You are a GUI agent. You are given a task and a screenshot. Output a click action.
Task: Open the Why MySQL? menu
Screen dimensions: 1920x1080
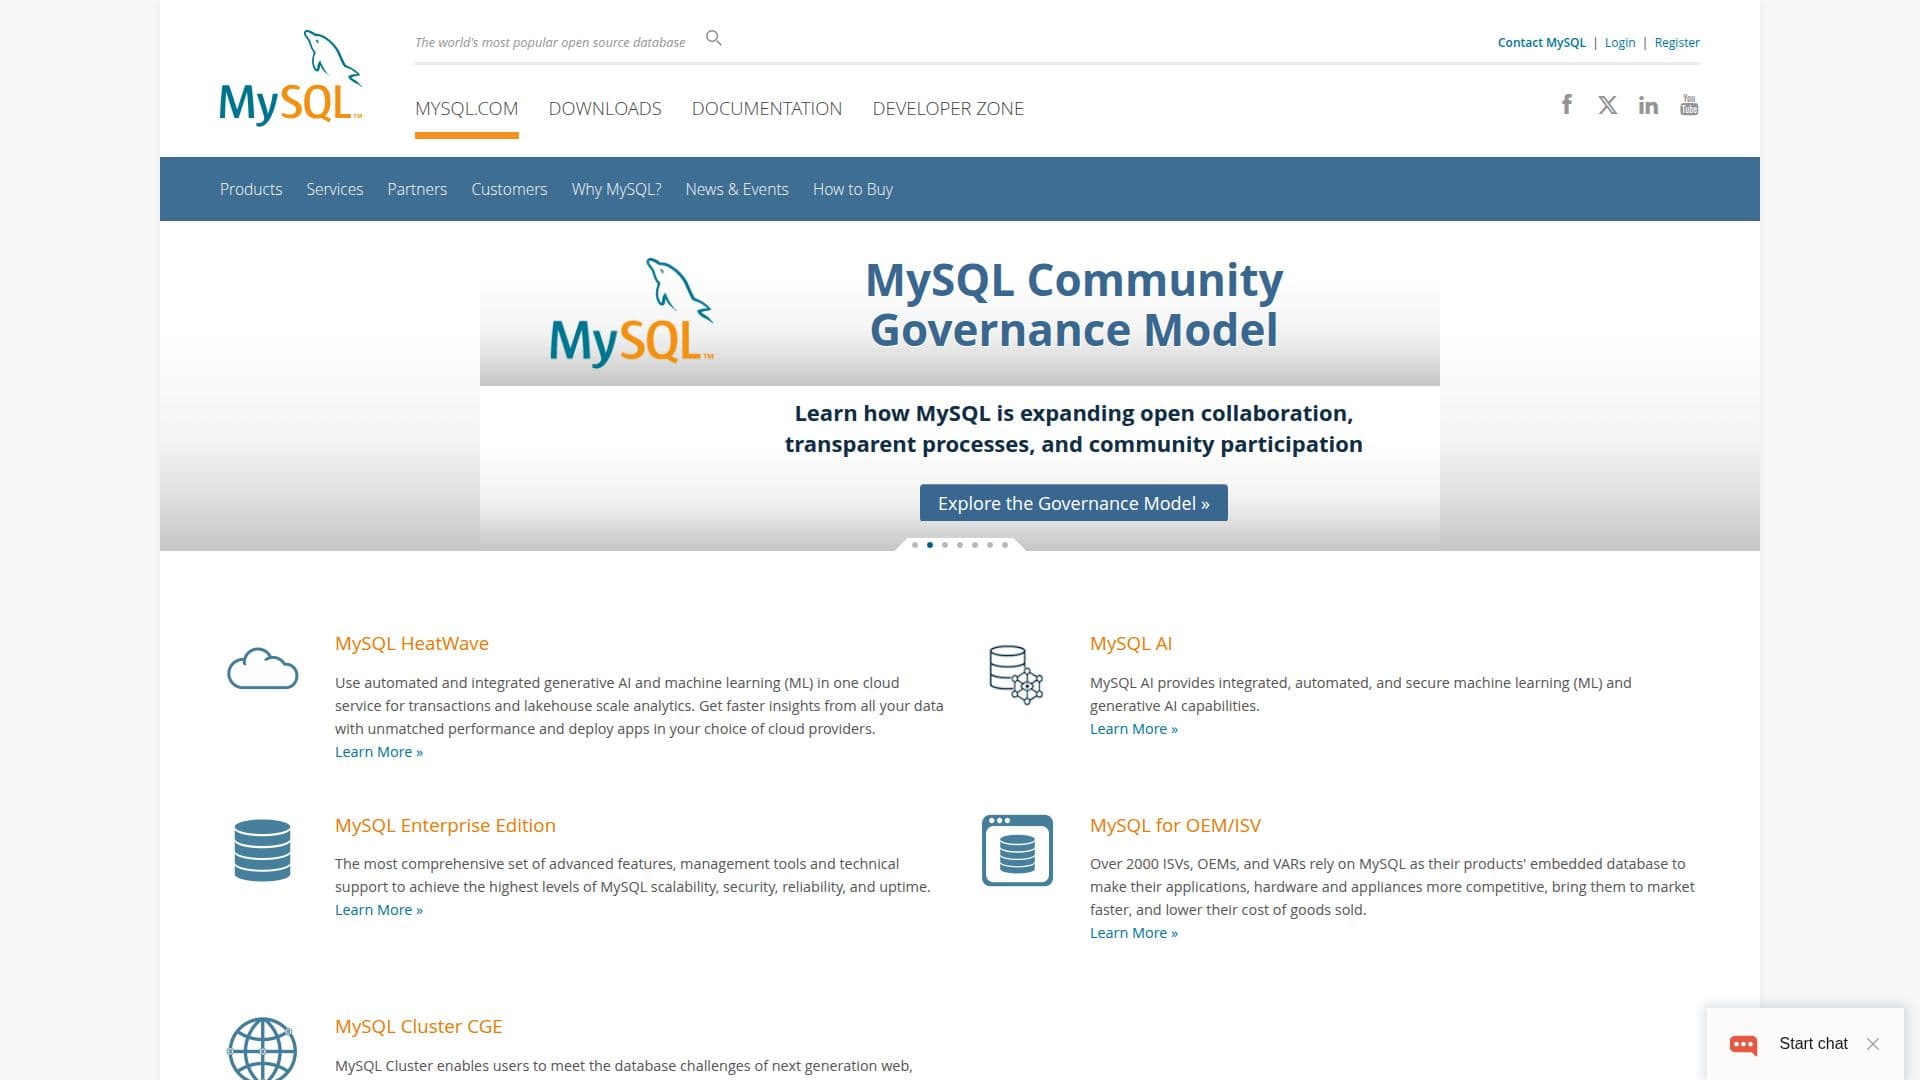616,189
